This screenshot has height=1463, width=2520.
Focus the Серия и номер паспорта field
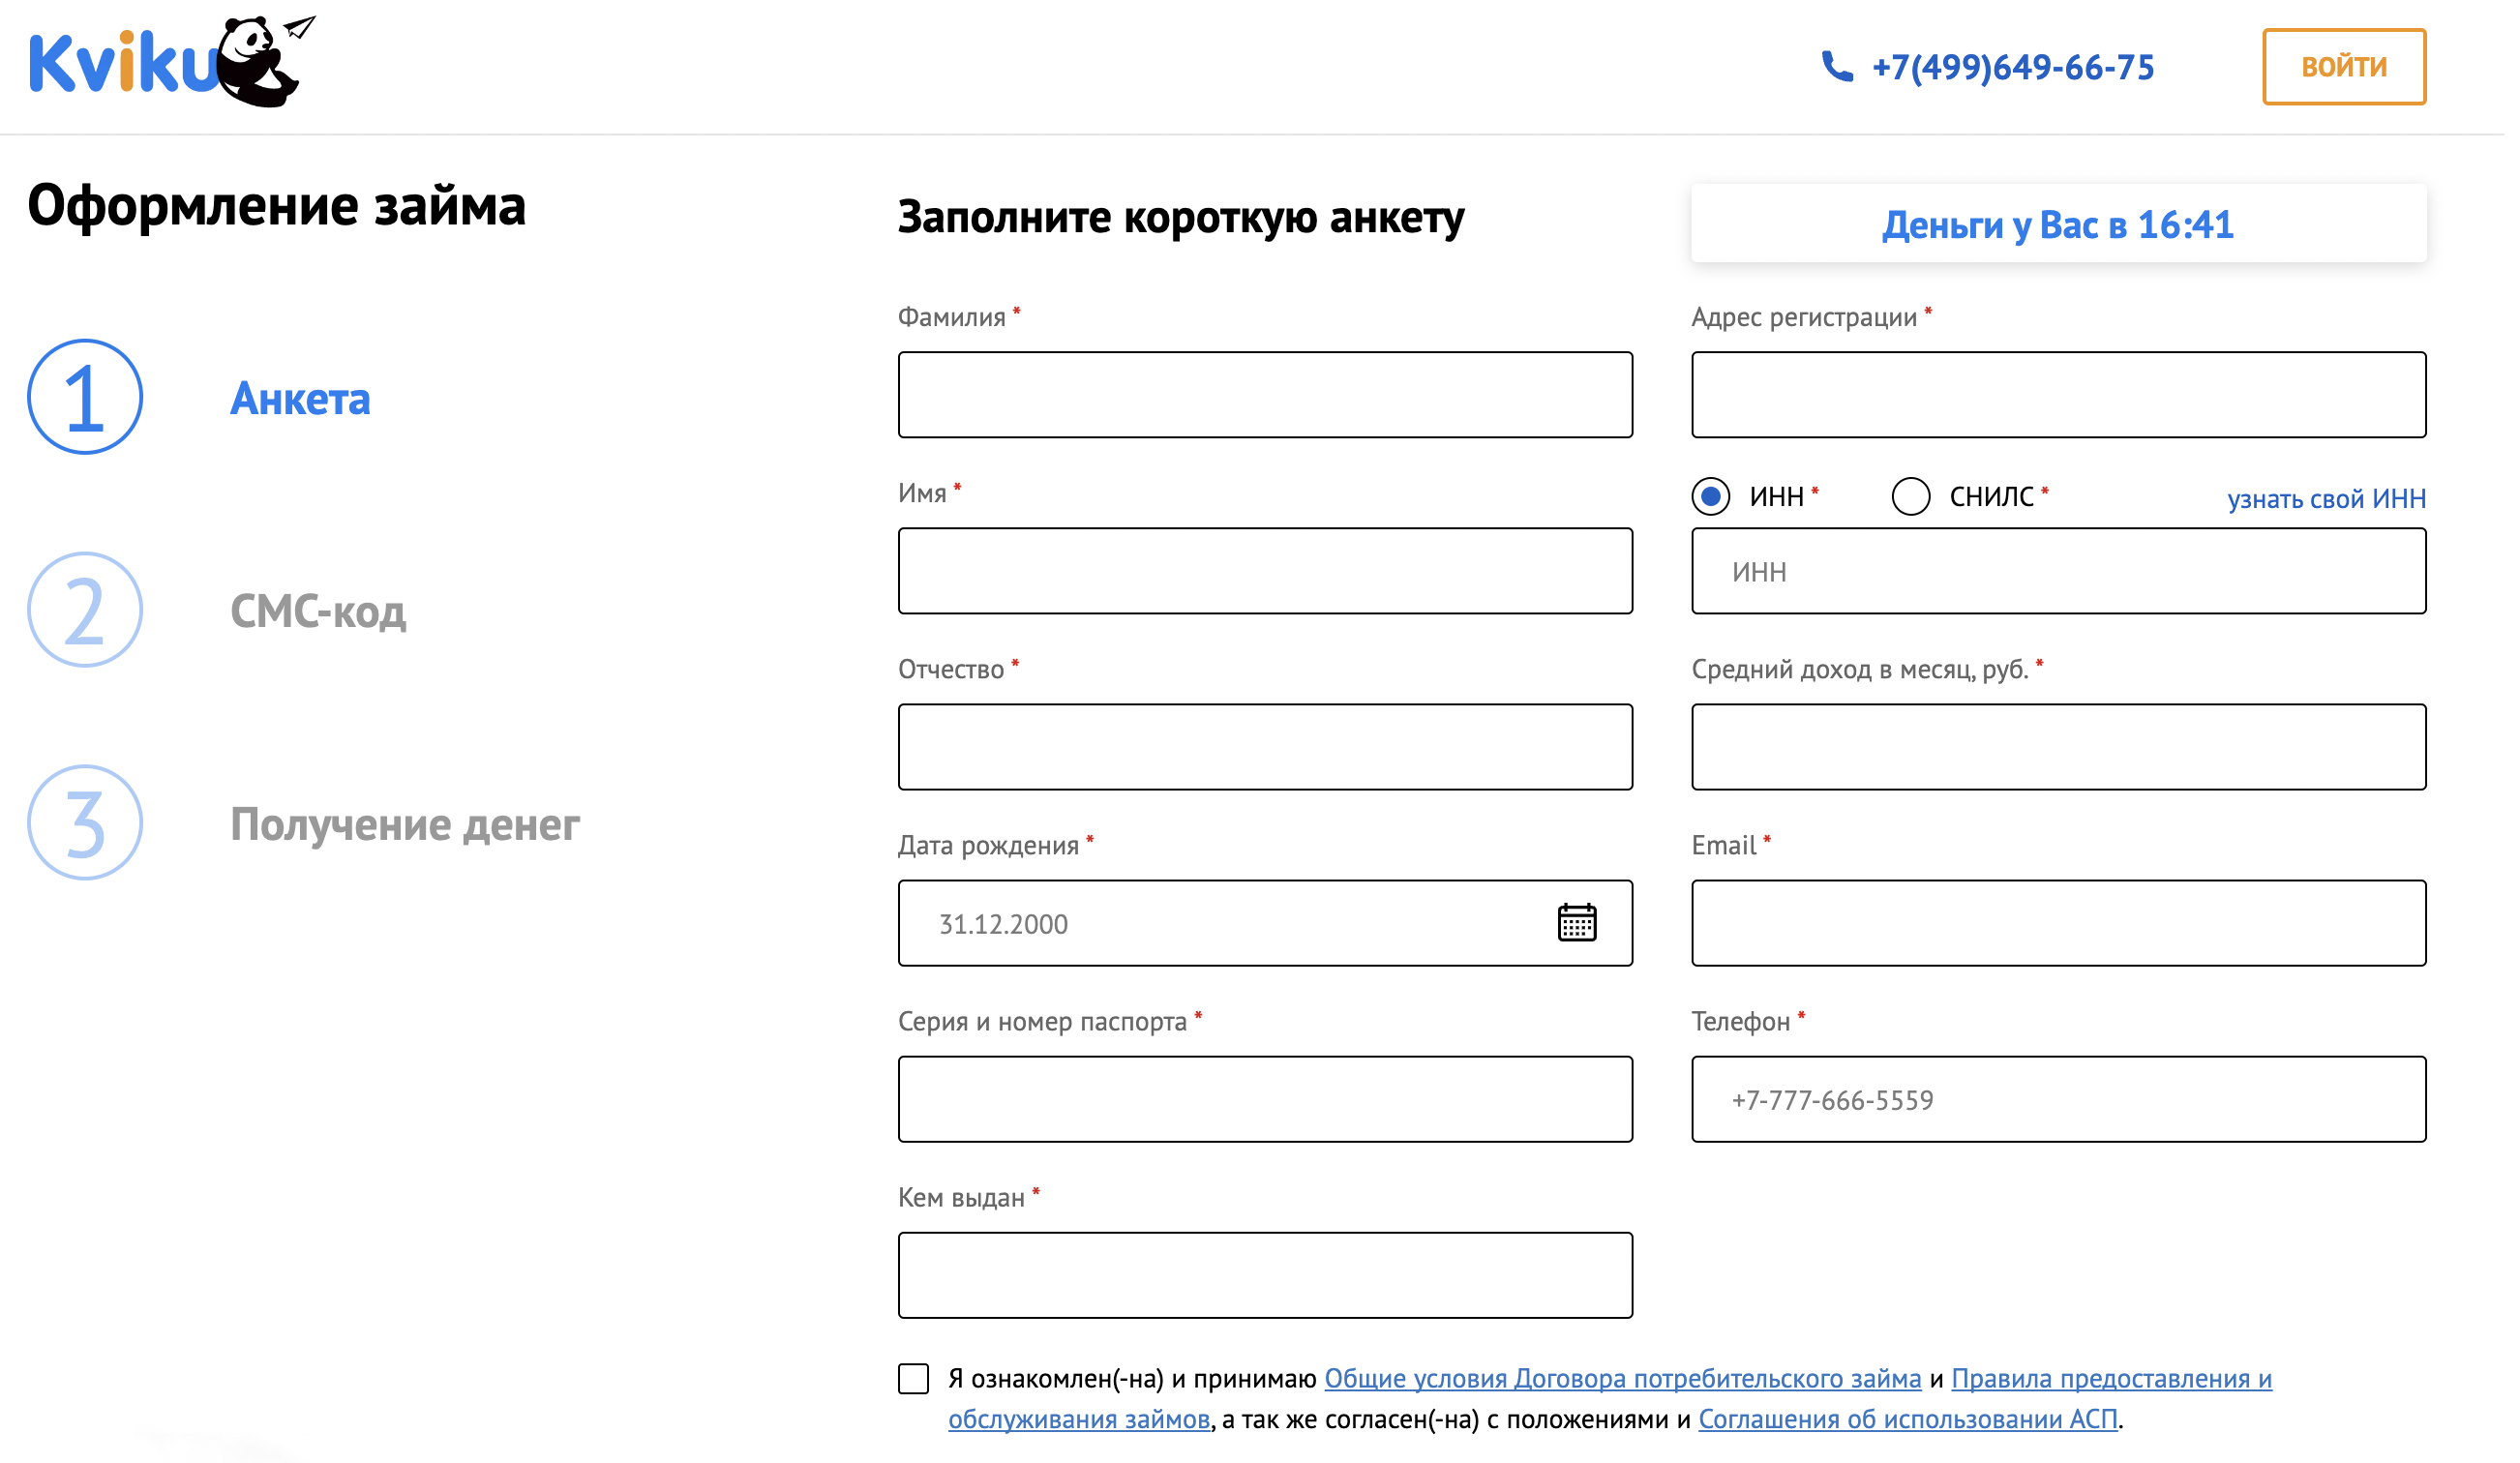pos(1266,1099)
